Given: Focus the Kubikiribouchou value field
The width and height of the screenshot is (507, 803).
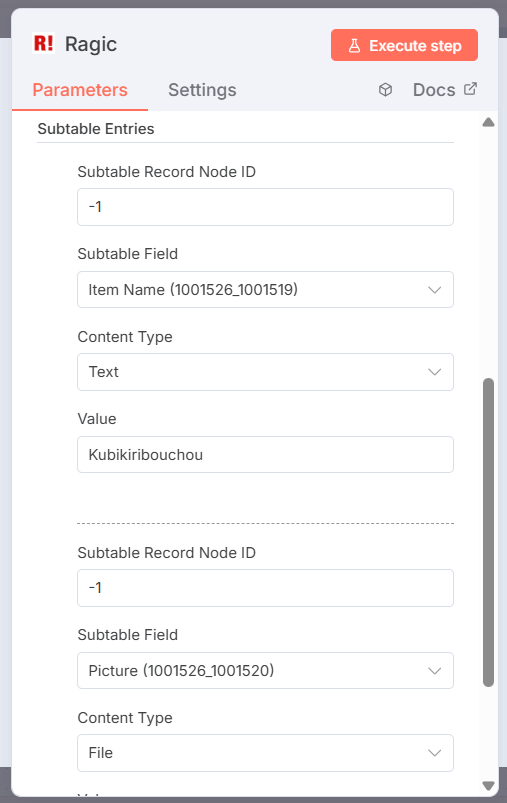Looking at the screenshot, I should click(x=265, y=454).
